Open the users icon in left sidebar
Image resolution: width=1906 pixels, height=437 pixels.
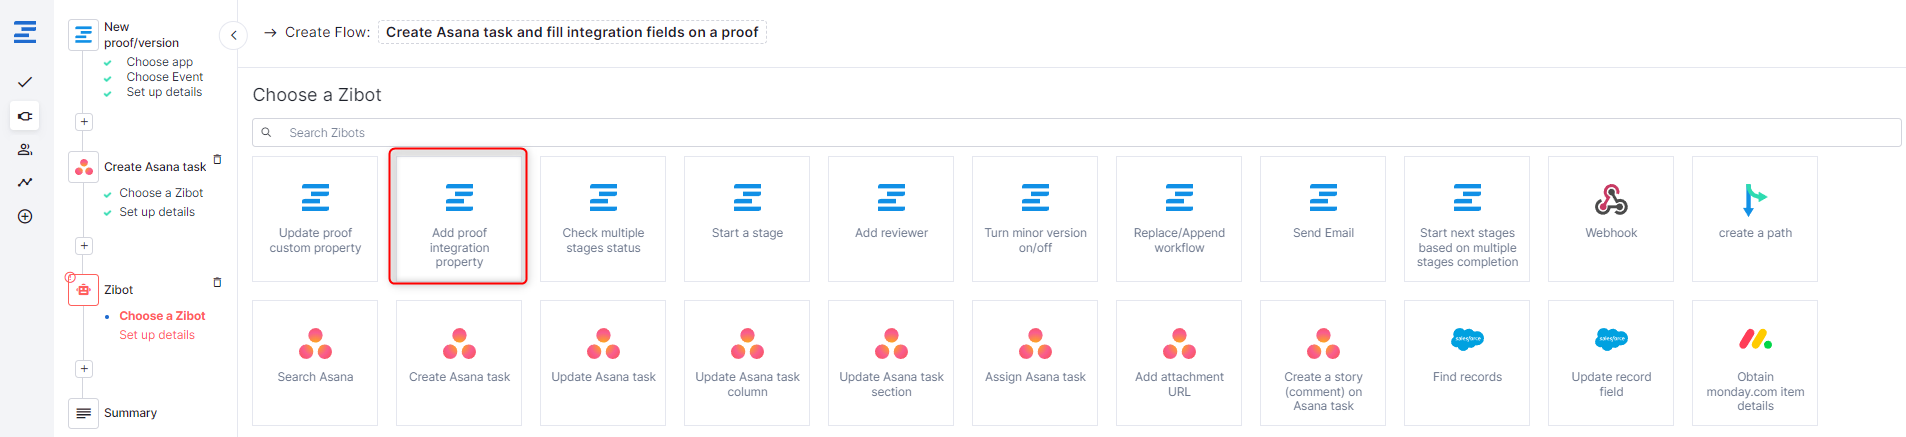tap(25, 149)
